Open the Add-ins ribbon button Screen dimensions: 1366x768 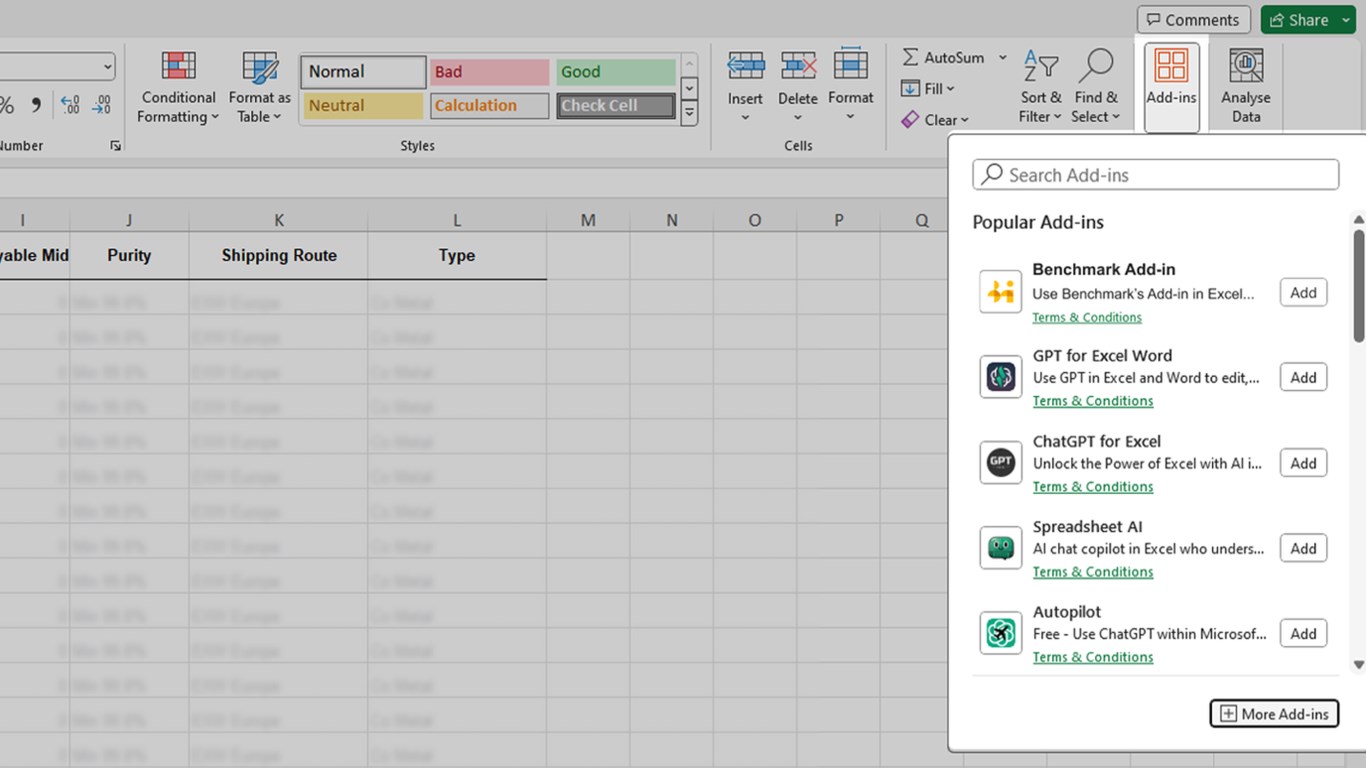pos(1171,87)
